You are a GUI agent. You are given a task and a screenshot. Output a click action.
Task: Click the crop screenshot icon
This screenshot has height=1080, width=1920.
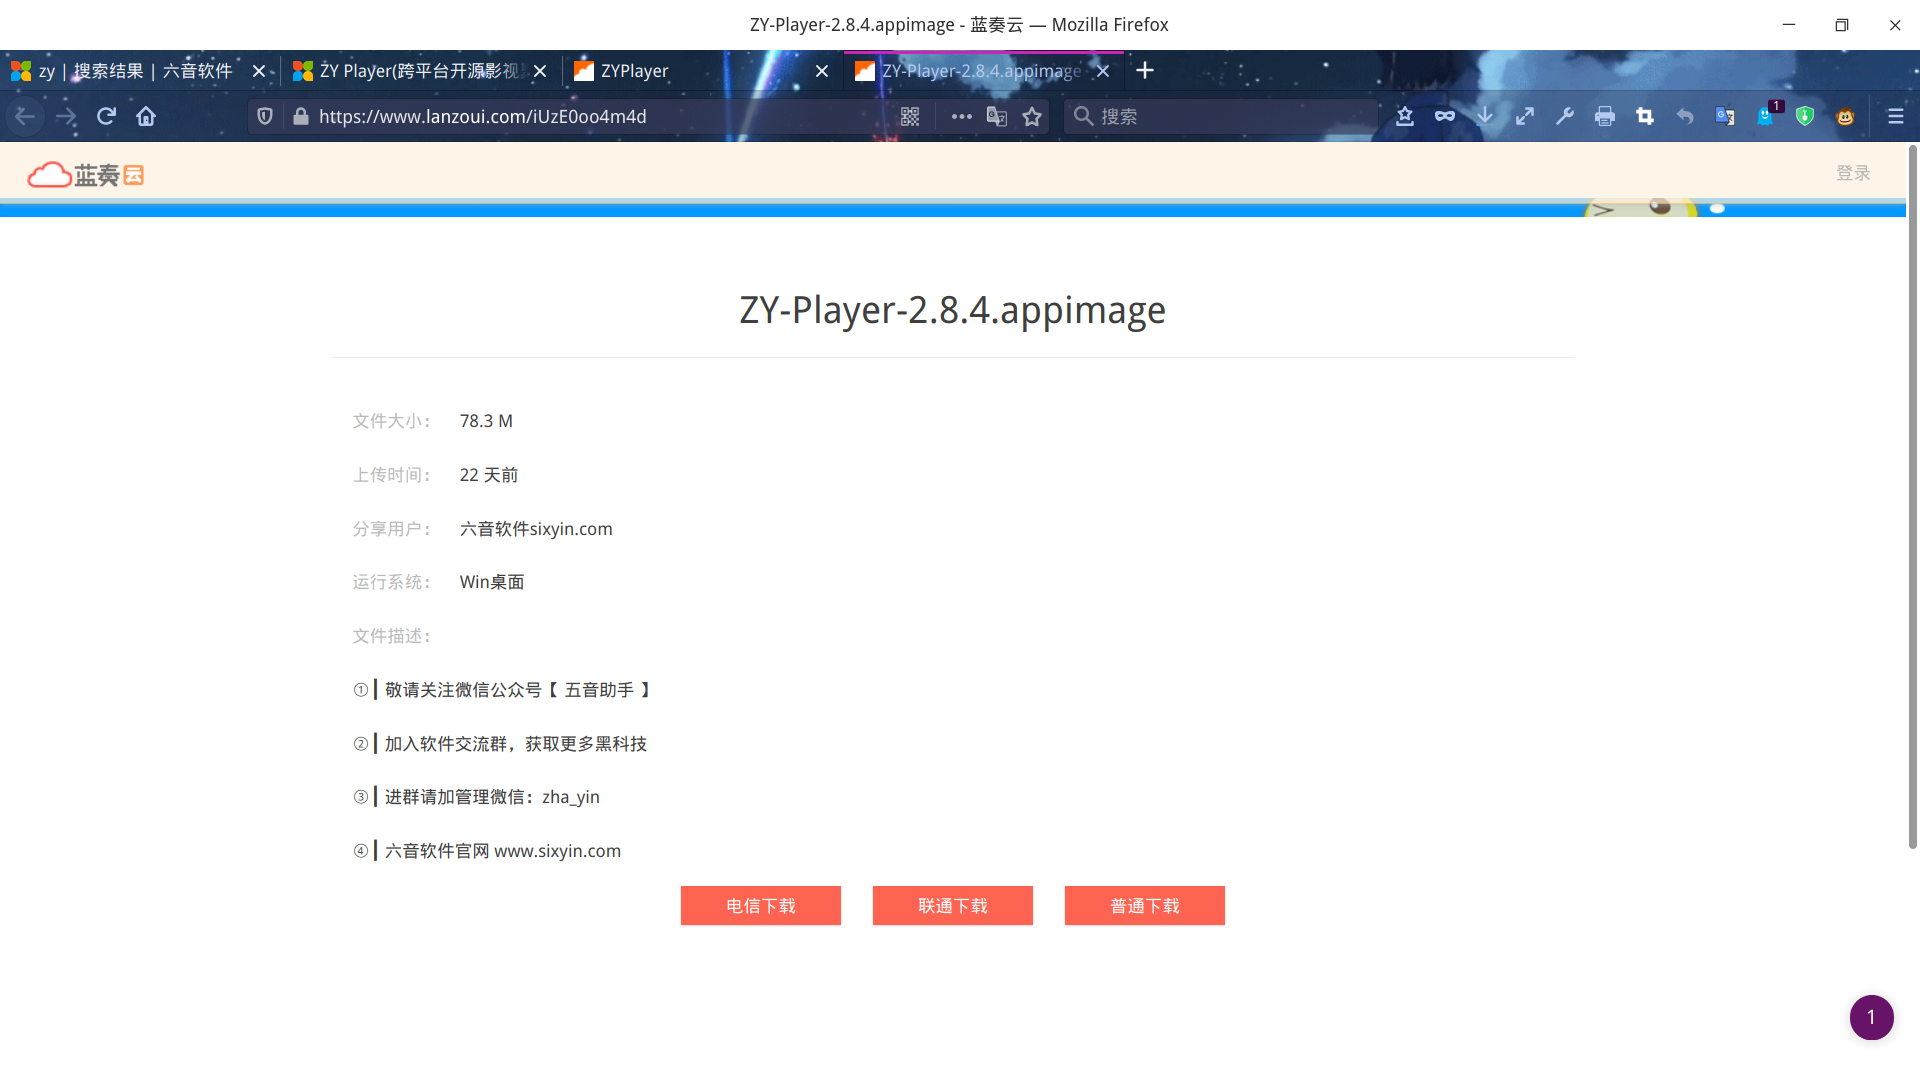(x=1645, y=117)
